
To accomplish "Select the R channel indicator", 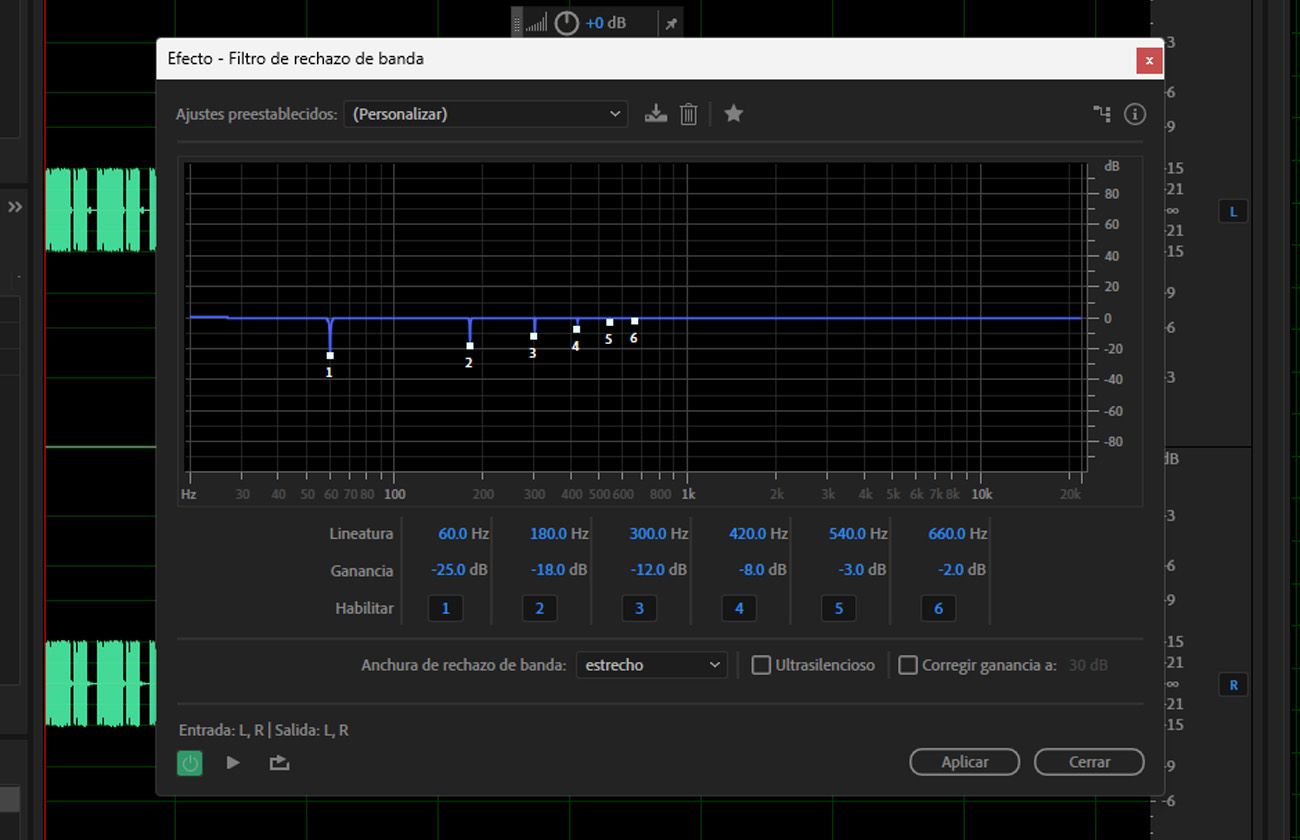I will click(x=1233, y=685).
